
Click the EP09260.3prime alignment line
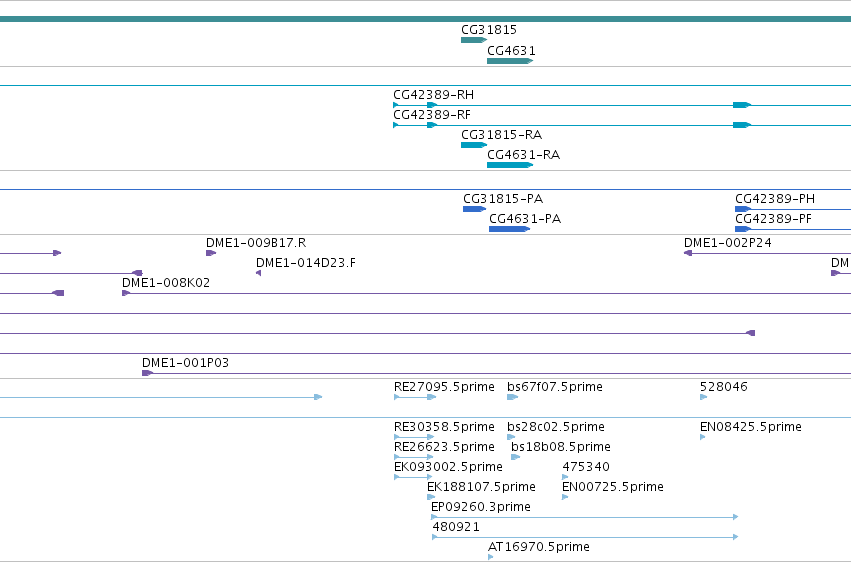[585, 518]
